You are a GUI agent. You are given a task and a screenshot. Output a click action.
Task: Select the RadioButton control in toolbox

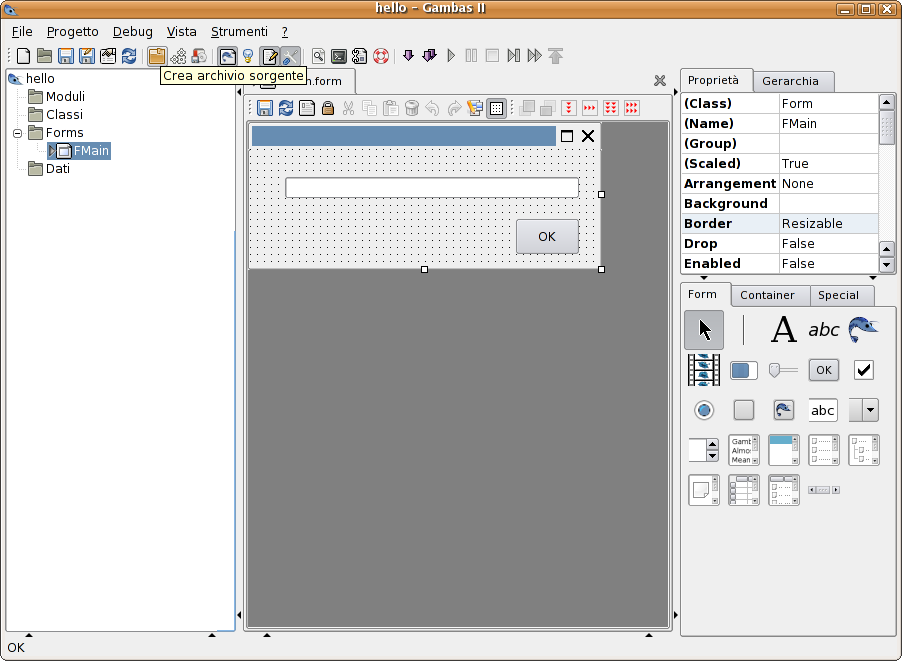[704, 410]
